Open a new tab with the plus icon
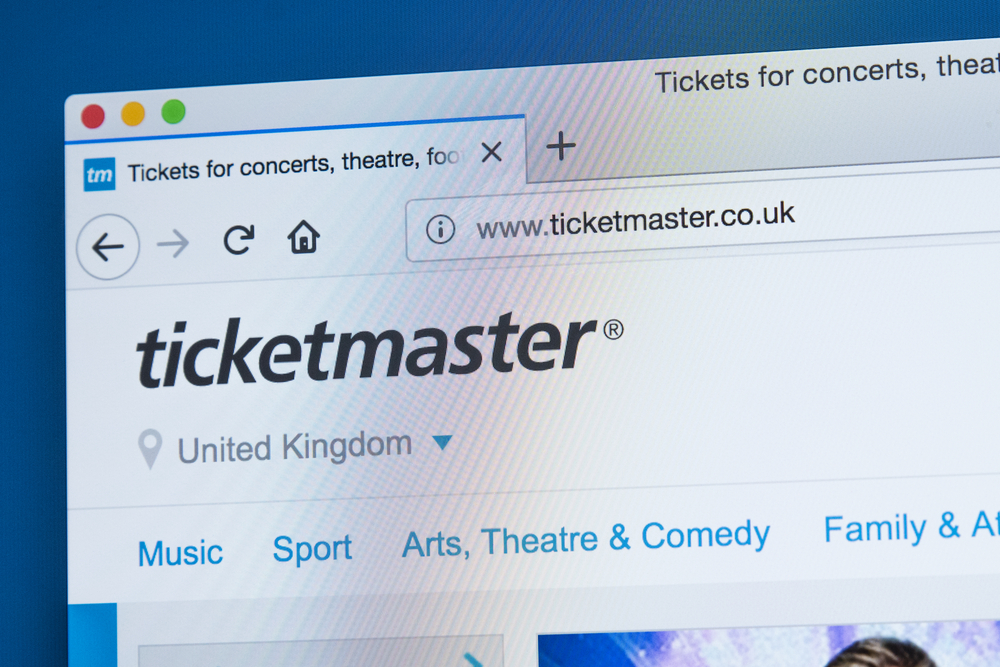Image resolution: width=1000 pixels, height=667 pixels. [561, 146]
